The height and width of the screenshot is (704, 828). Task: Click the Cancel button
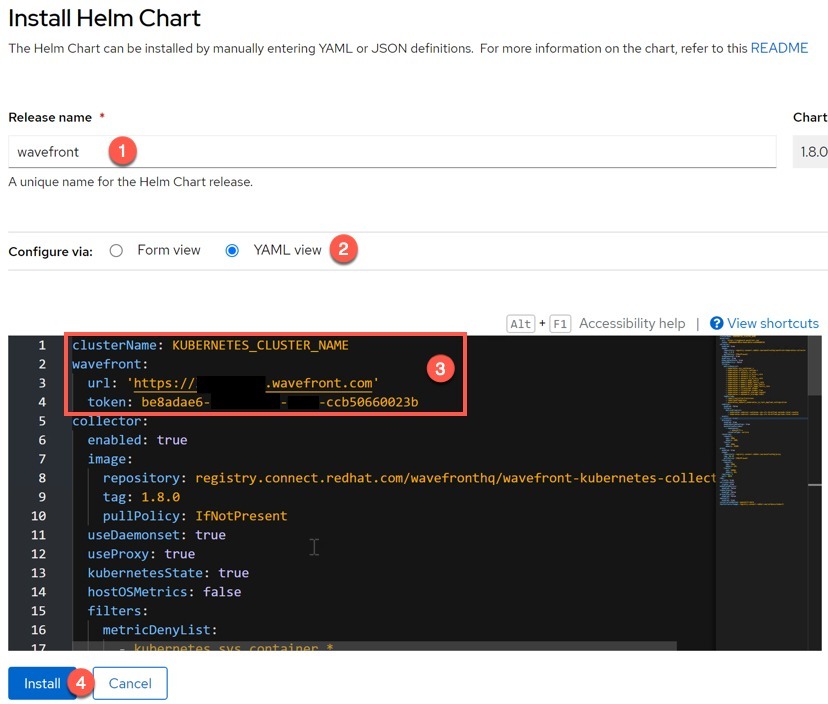pyautogui.click(x=130, y=683)
